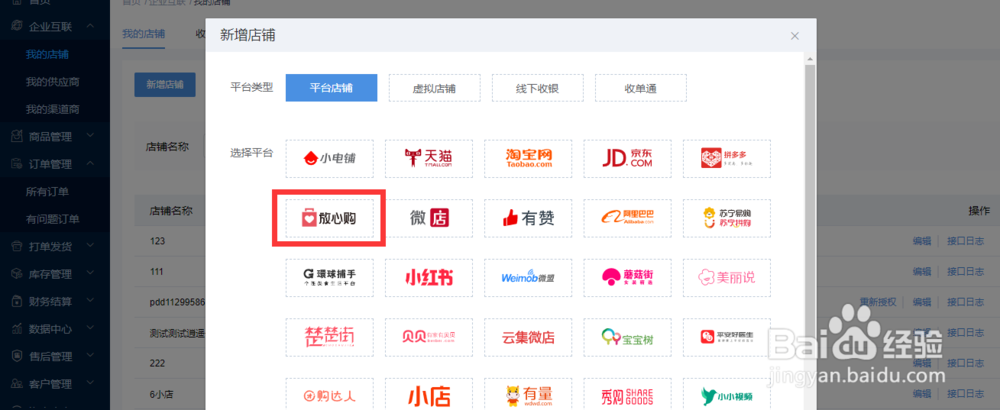Click the scrollbar up arrow in dialog
1000x410 pixels.
(810, 59)
